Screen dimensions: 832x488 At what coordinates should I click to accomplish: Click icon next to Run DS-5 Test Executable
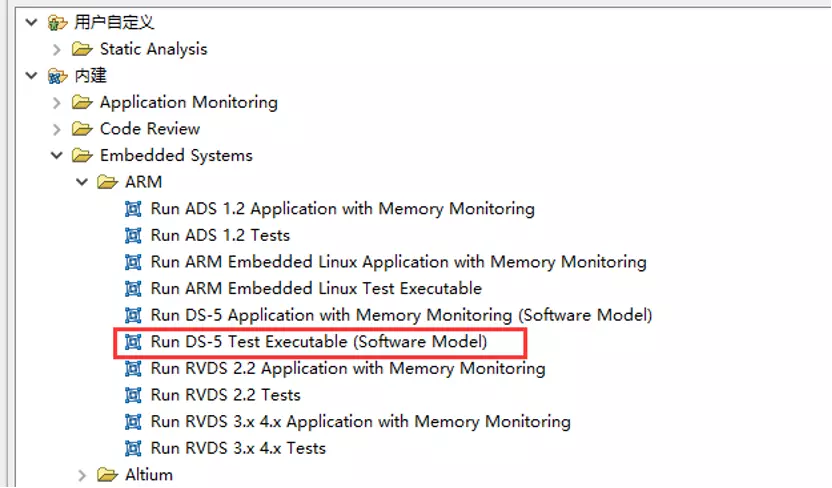[x=133, y=342]
